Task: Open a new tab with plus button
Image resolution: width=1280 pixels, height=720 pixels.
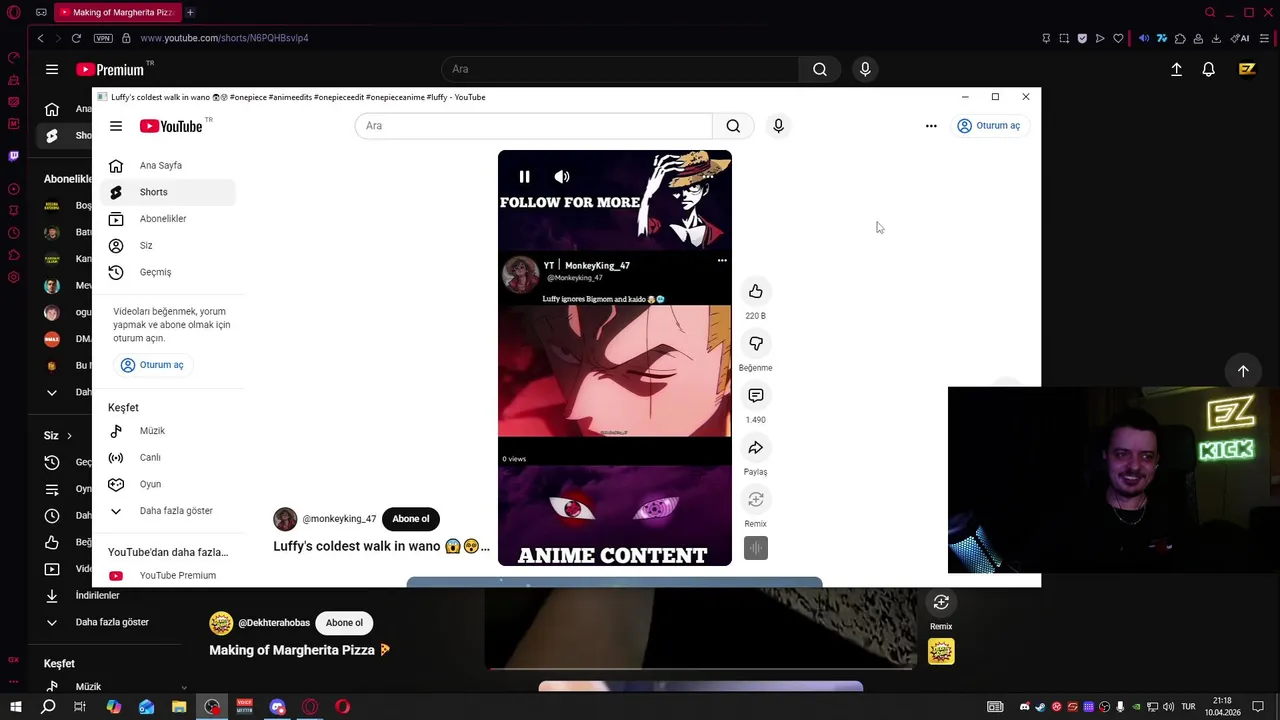Action: [x=190, y=12]
